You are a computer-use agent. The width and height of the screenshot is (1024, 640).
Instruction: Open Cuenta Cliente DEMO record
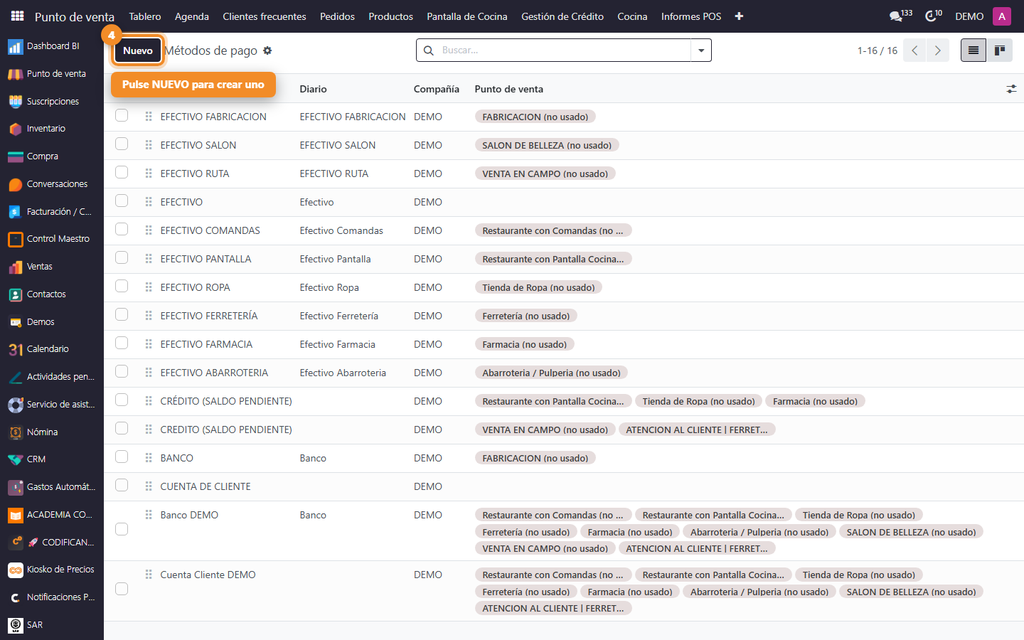(208, 575)
